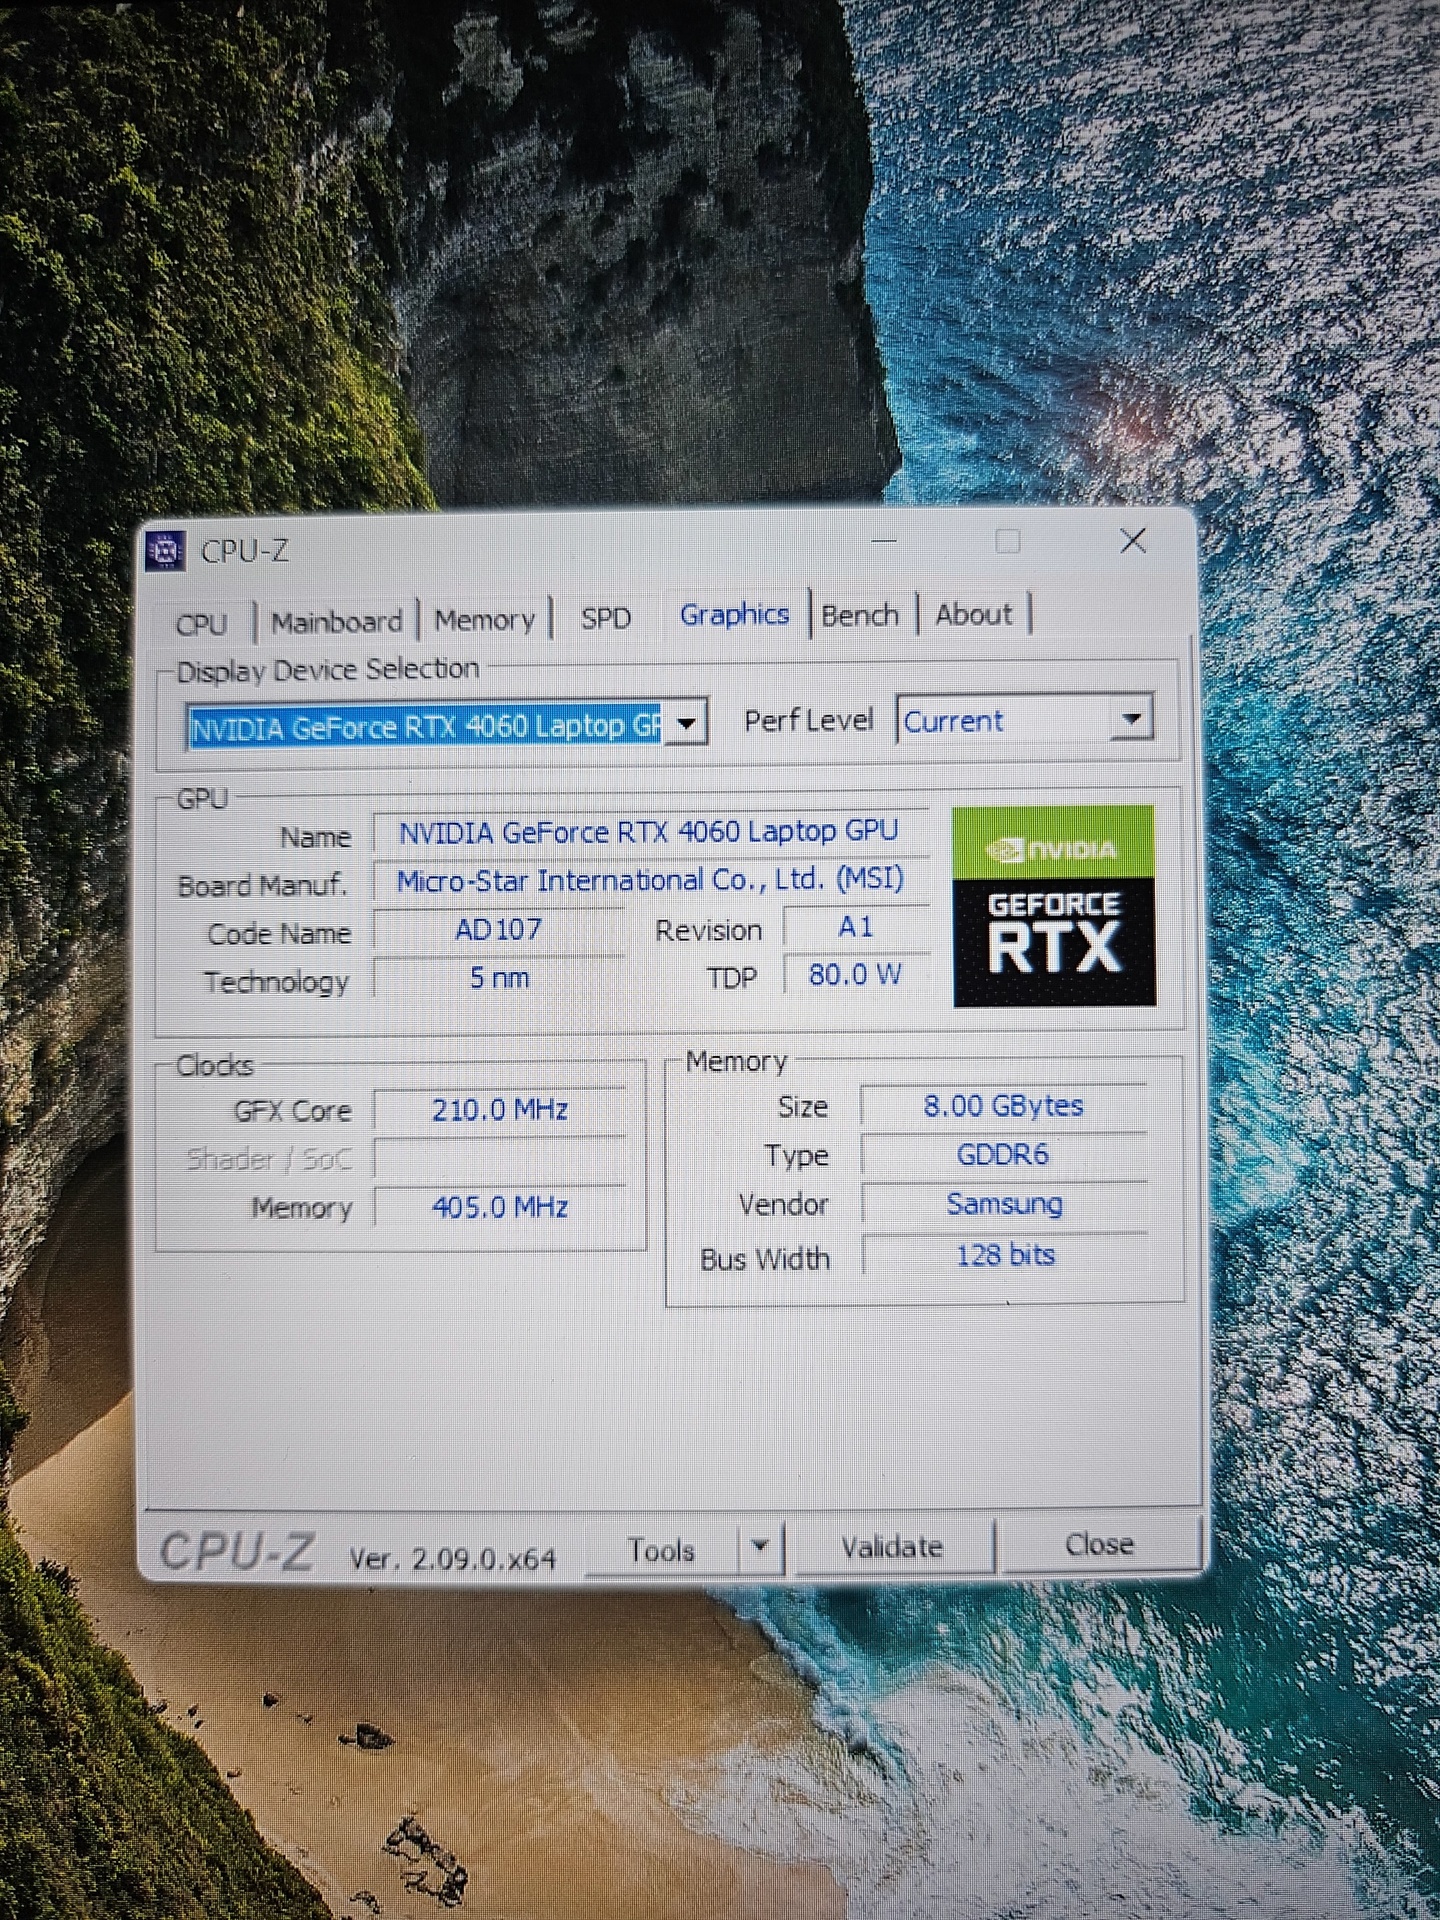Switch to the About tab

(x=974, y=614)
